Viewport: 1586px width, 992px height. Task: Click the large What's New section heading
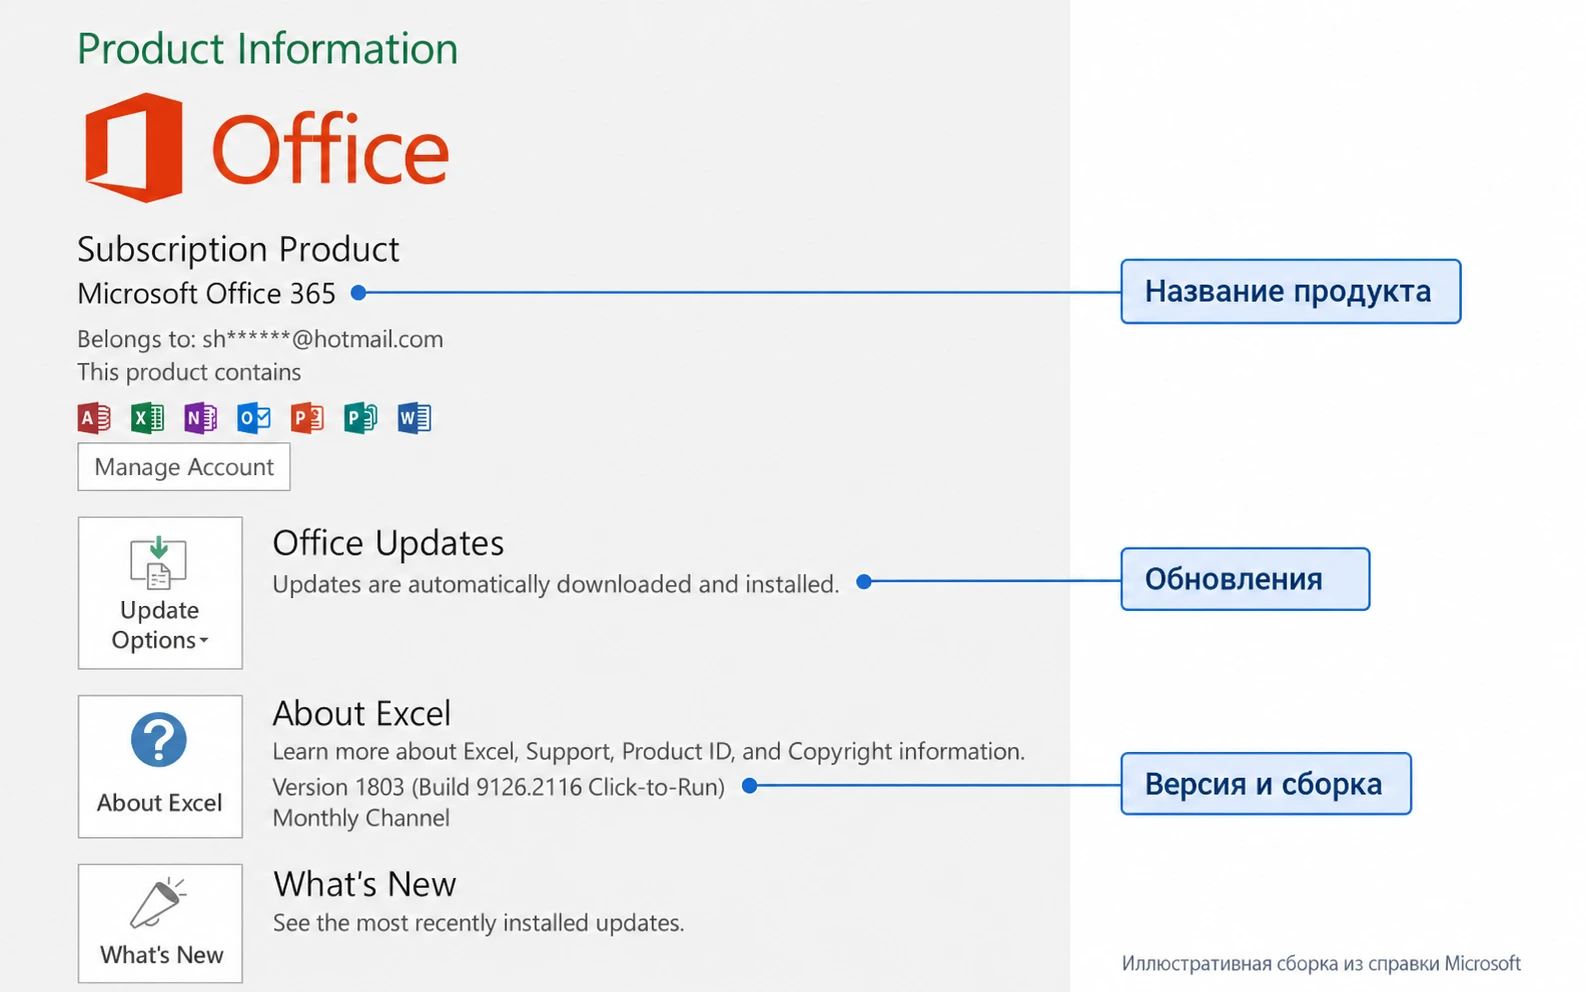[364, 884]
